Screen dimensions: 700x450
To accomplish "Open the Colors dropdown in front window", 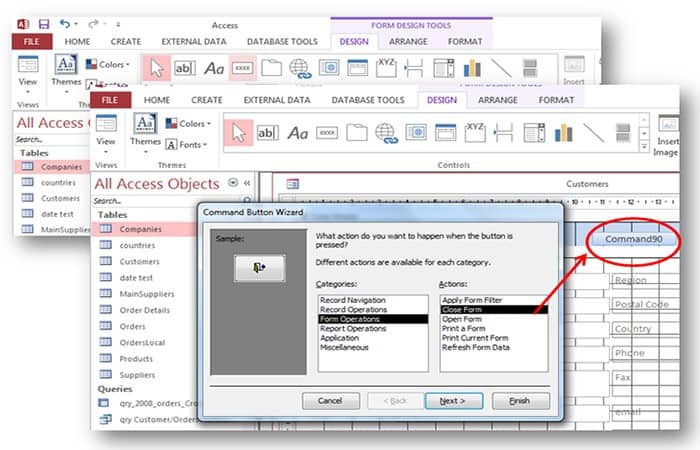I will point(188,124).
